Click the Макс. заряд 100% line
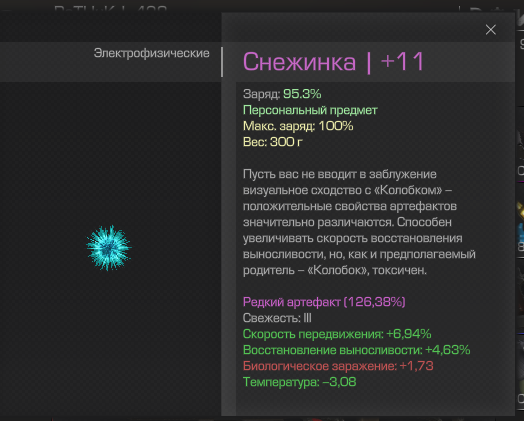 298,126
